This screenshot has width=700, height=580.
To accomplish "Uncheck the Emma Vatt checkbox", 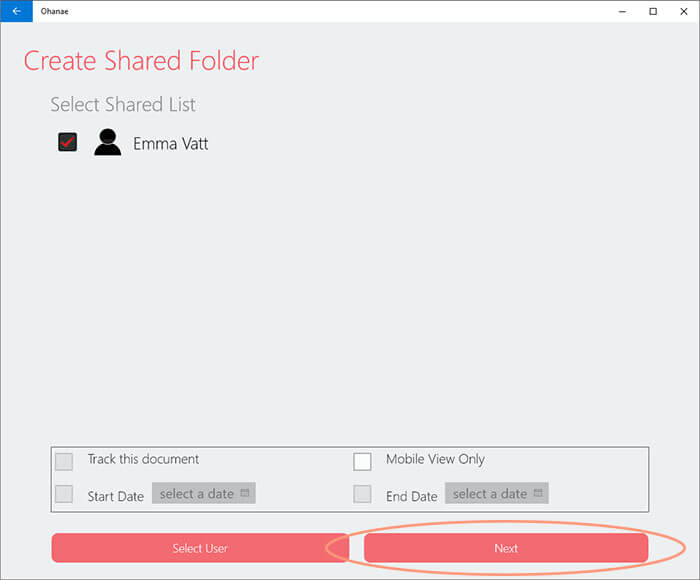I will click(x=67, y=142).
